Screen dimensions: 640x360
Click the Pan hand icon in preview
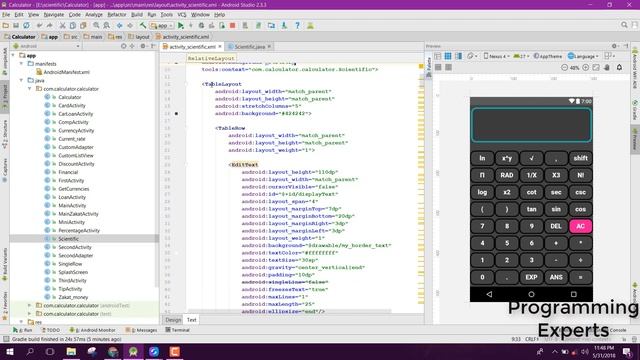pyautogui.click(x=607, y=67)
